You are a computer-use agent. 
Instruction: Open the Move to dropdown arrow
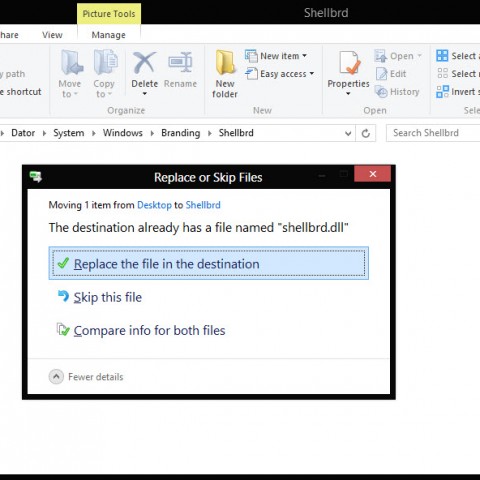(76, 94)
